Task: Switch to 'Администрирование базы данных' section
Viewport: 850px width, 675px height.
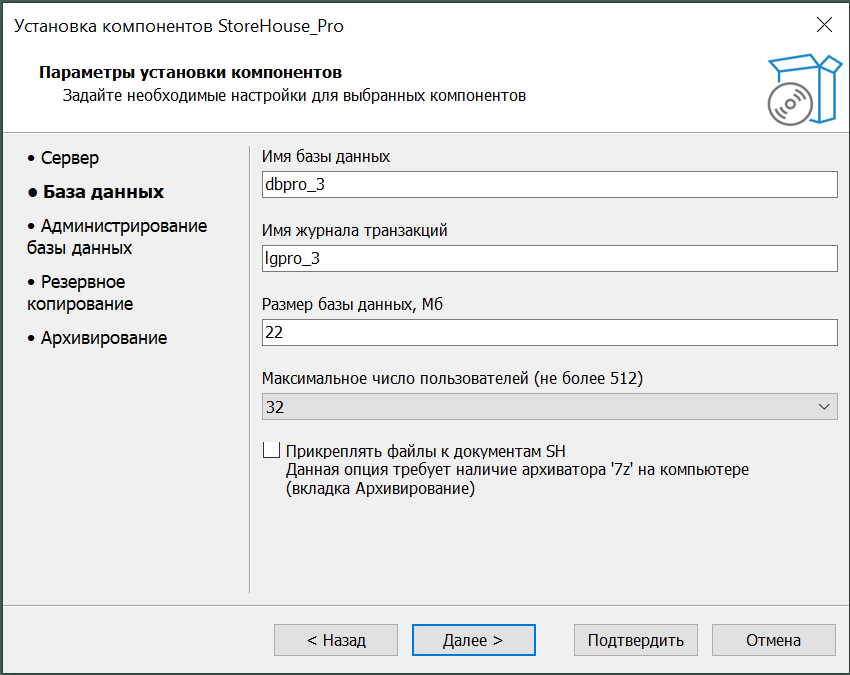Action: click(116, 237)
